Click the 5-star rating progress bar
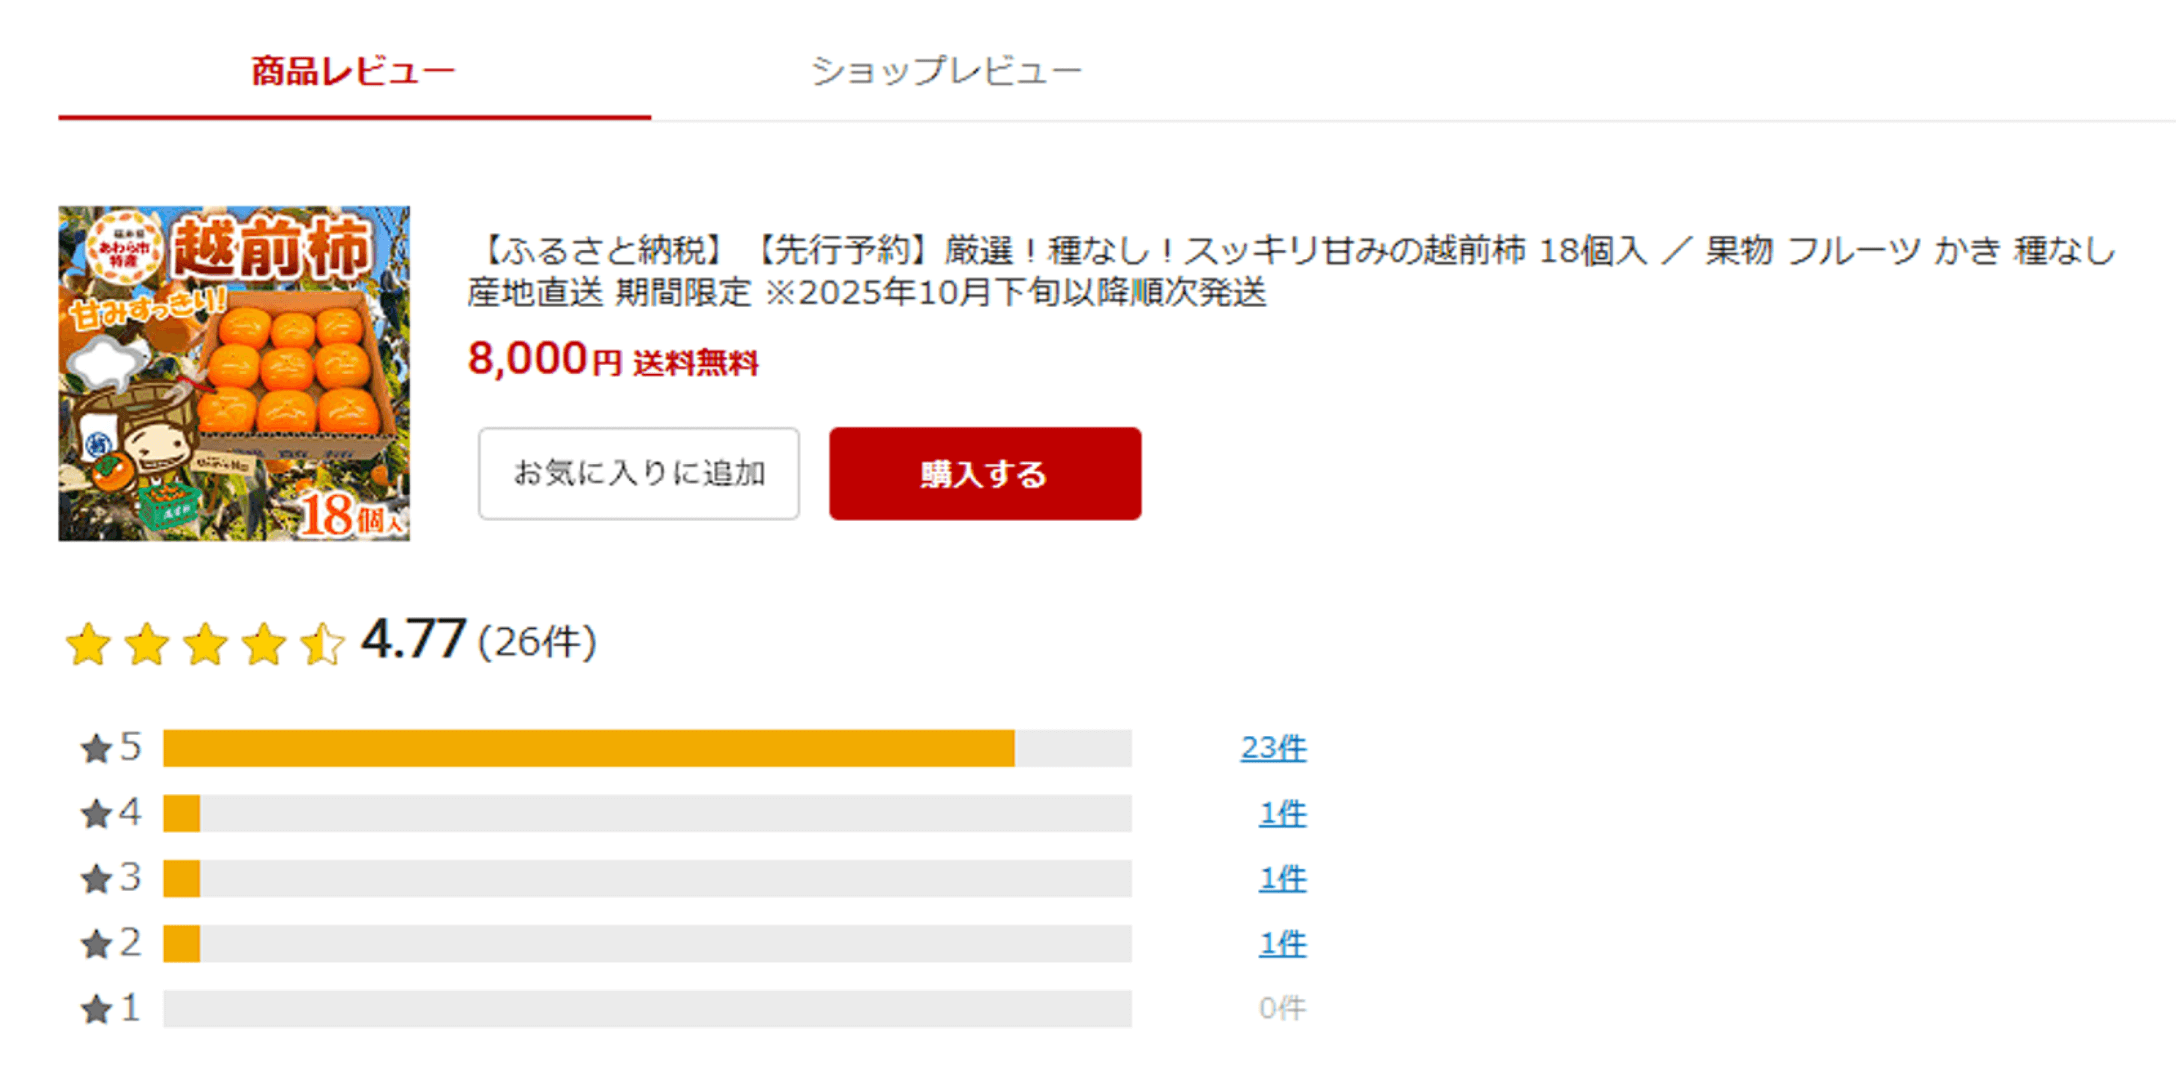 point(648,746)
